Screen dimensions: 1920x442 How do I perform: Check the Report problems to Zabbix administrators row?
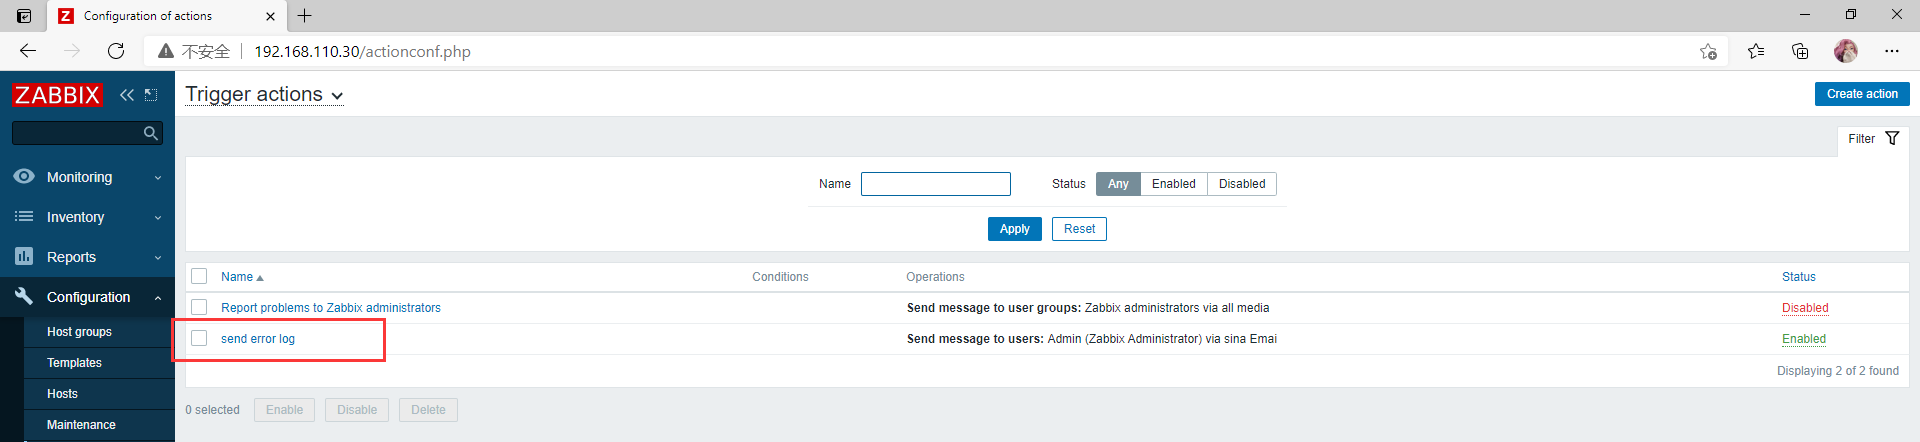[199, 307]
